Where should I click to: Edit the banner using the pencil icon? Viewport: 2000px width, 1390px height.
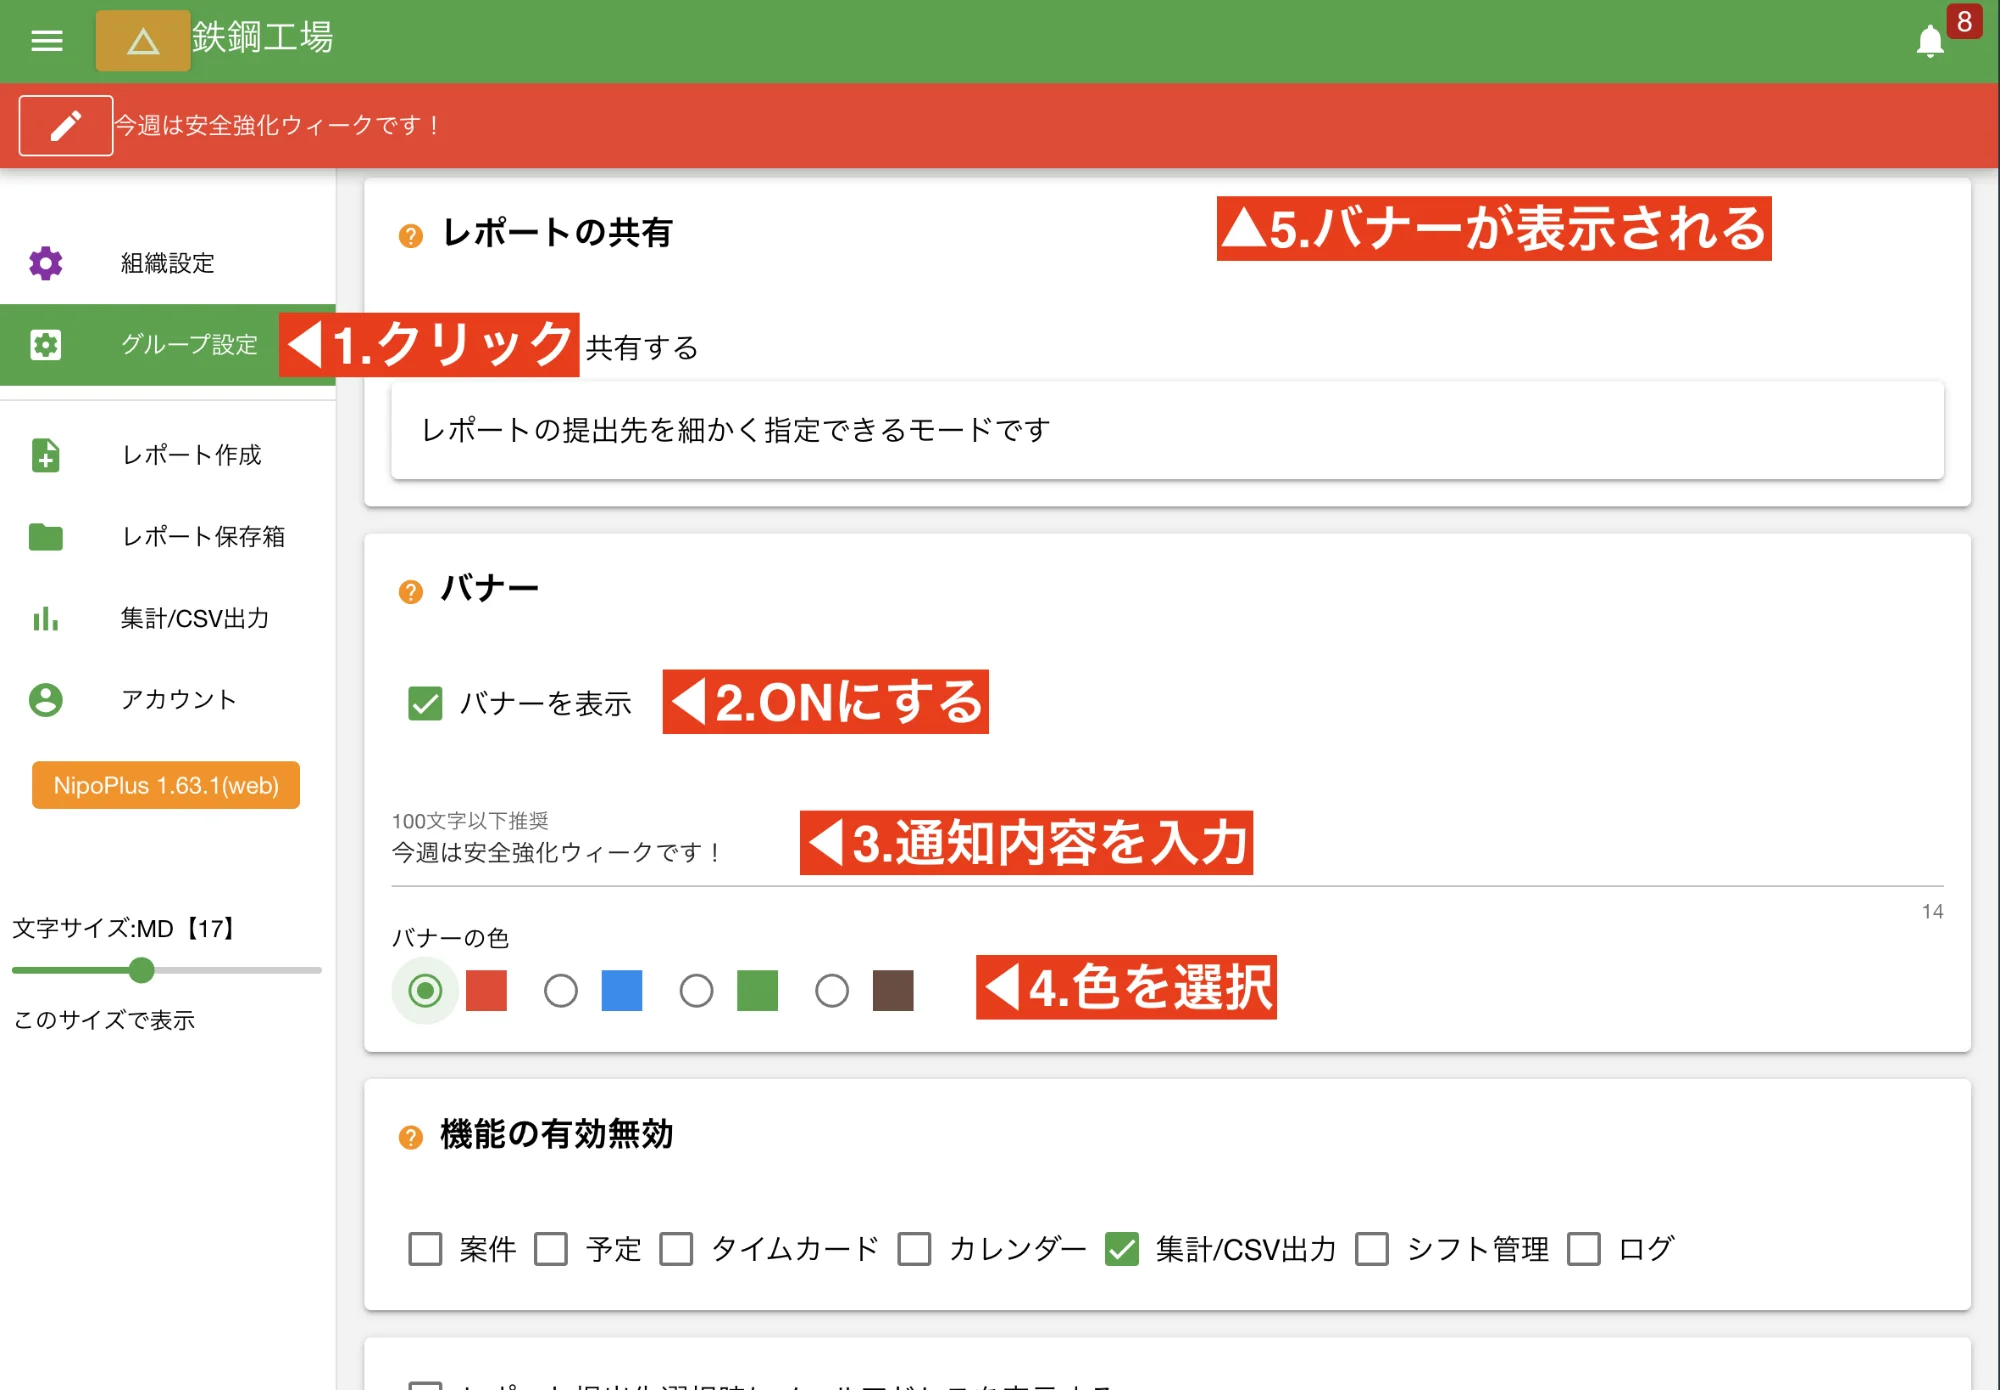[65, 124]
